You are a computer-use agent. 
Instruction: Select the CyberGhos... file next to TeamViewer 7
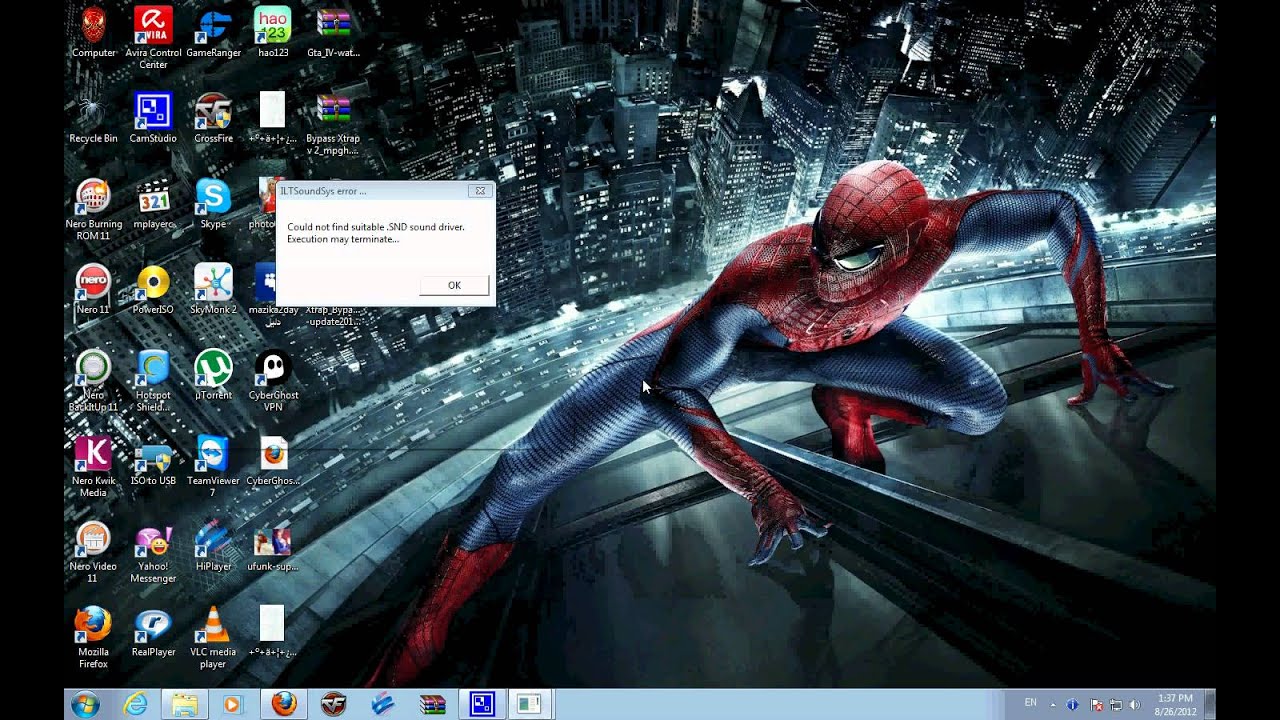click(x=273, y=461)
